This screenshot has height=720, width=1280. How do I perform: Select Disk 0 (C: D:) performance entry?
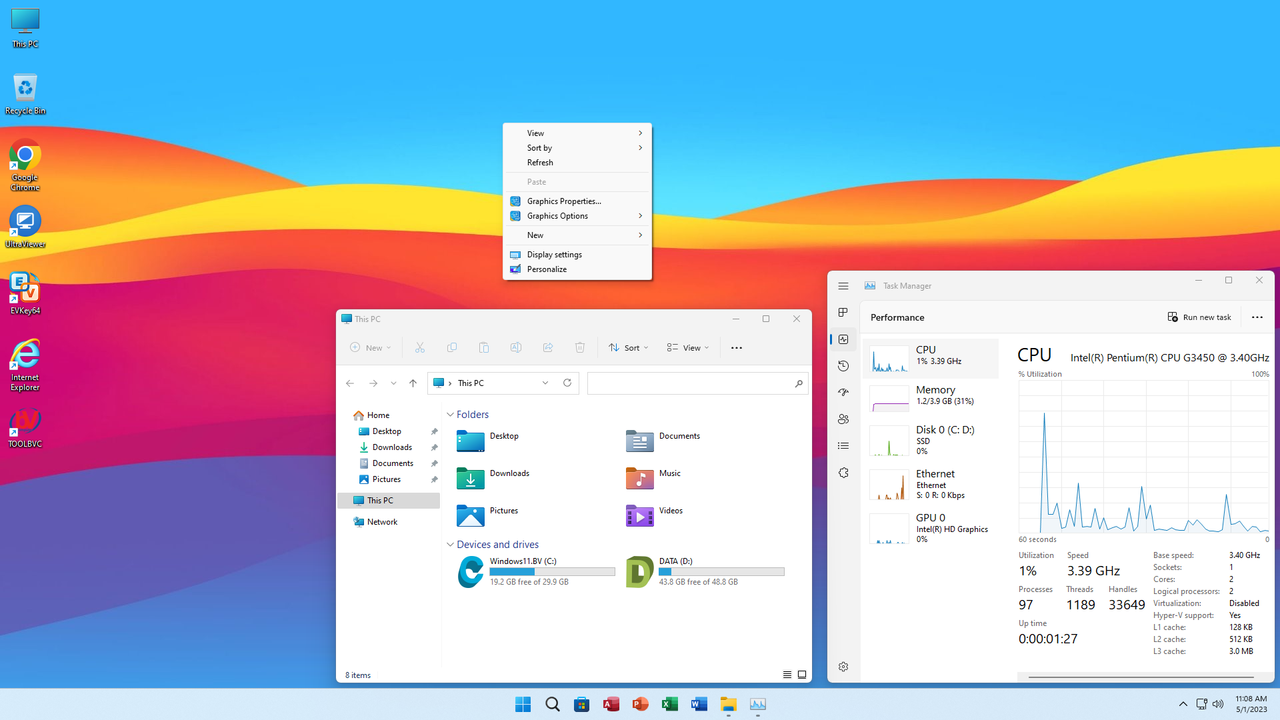point(932,440)
